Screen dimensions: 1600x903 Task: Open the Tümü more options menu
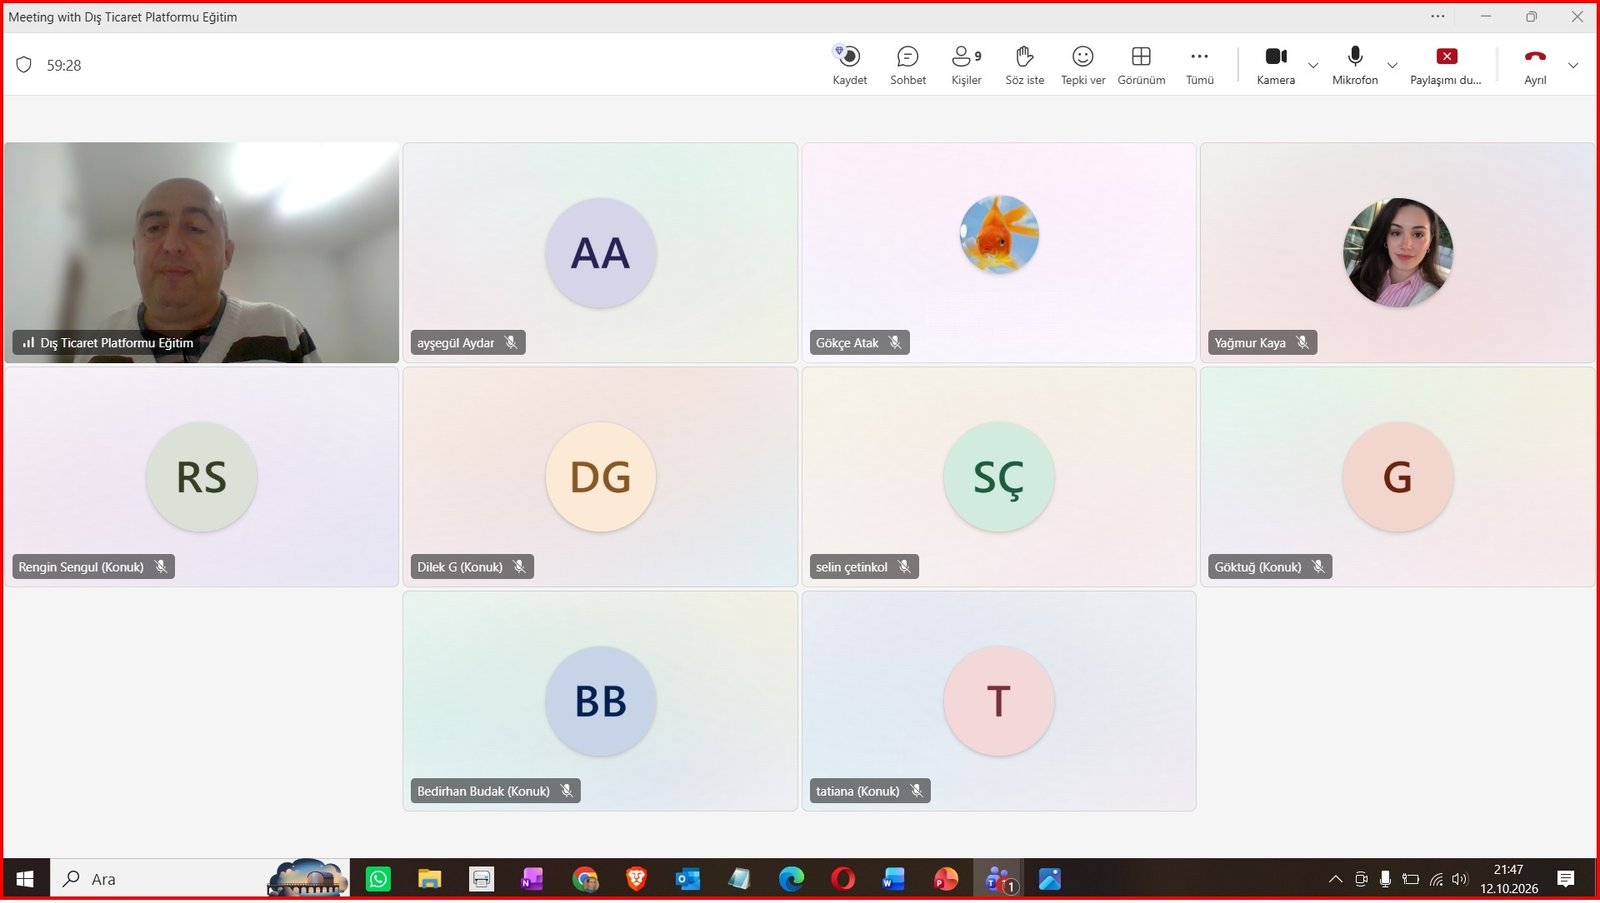click(1199, 65)
